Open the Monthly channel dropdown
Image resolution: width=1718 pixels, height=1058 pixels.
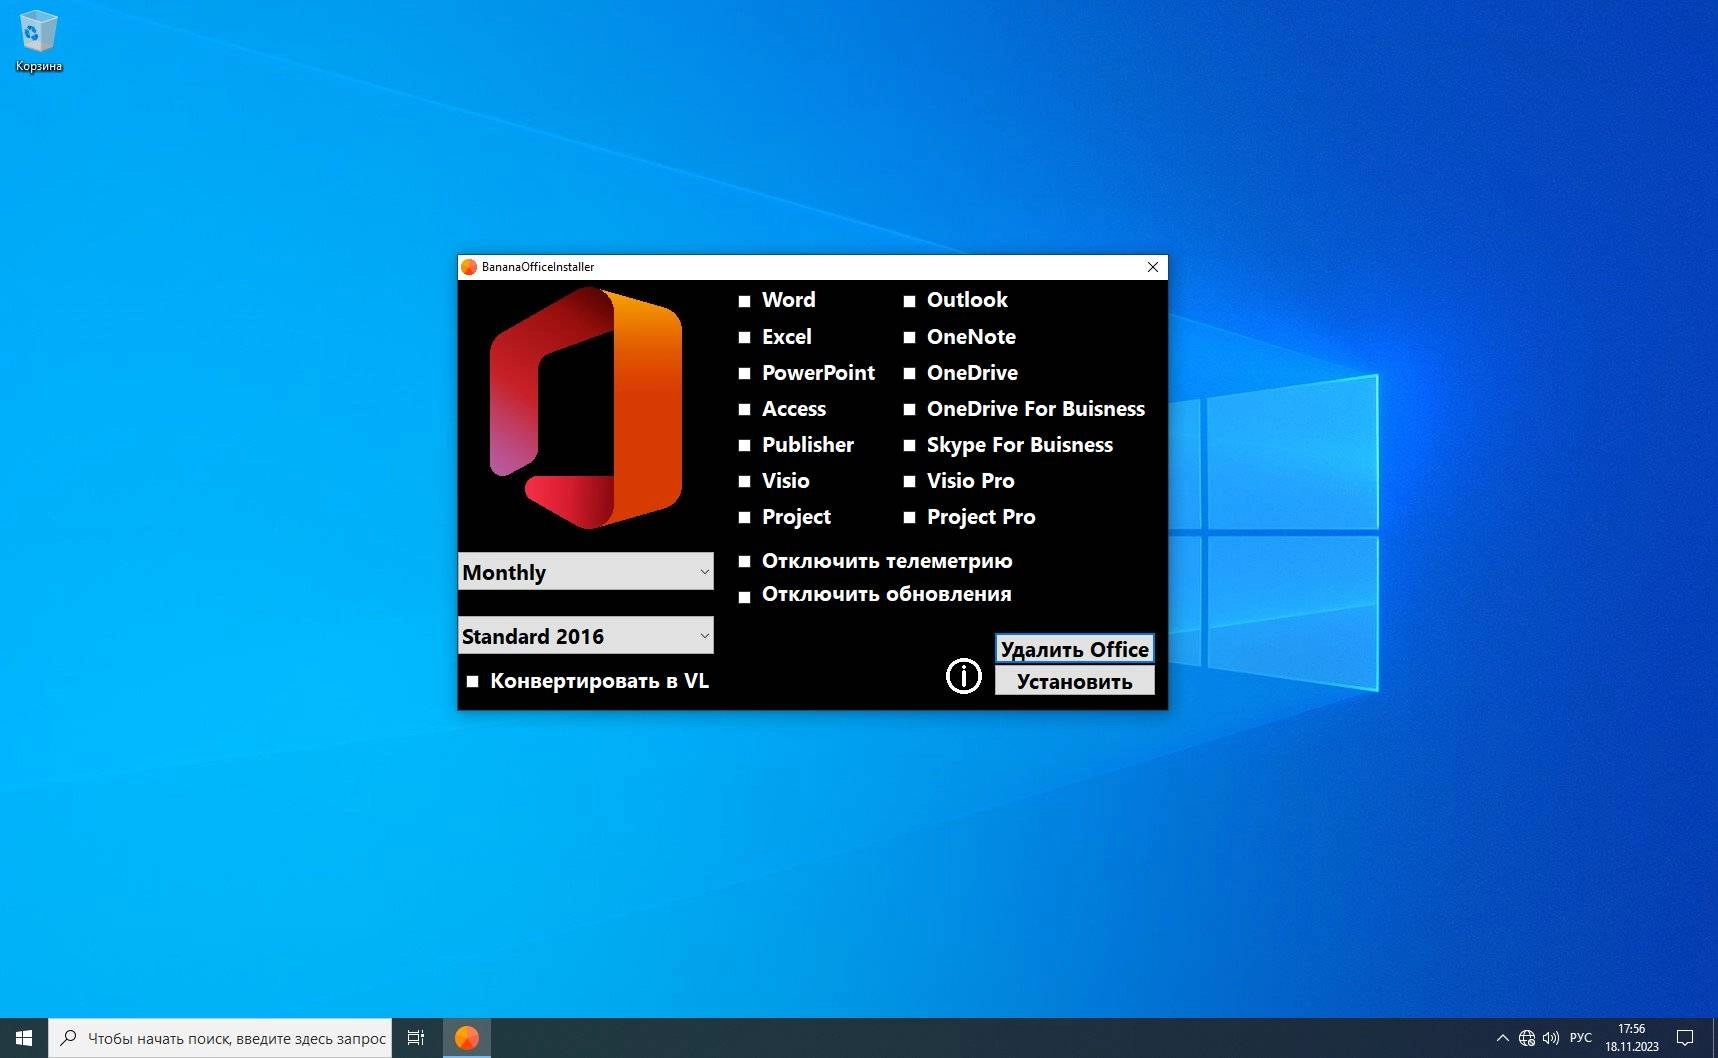(586, 572)
